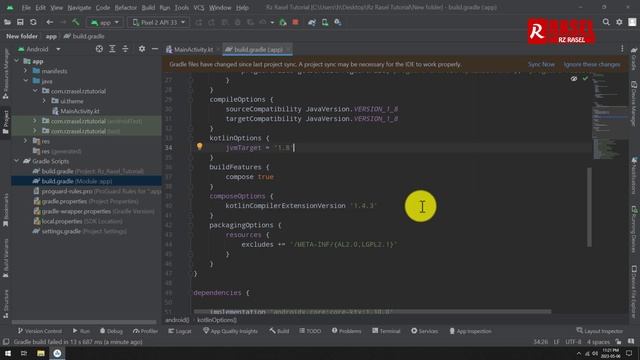Image resolution: width=640 pixels, height=360 pixels.
Task: Toggle Build Variants tool window
Action: 6,258
